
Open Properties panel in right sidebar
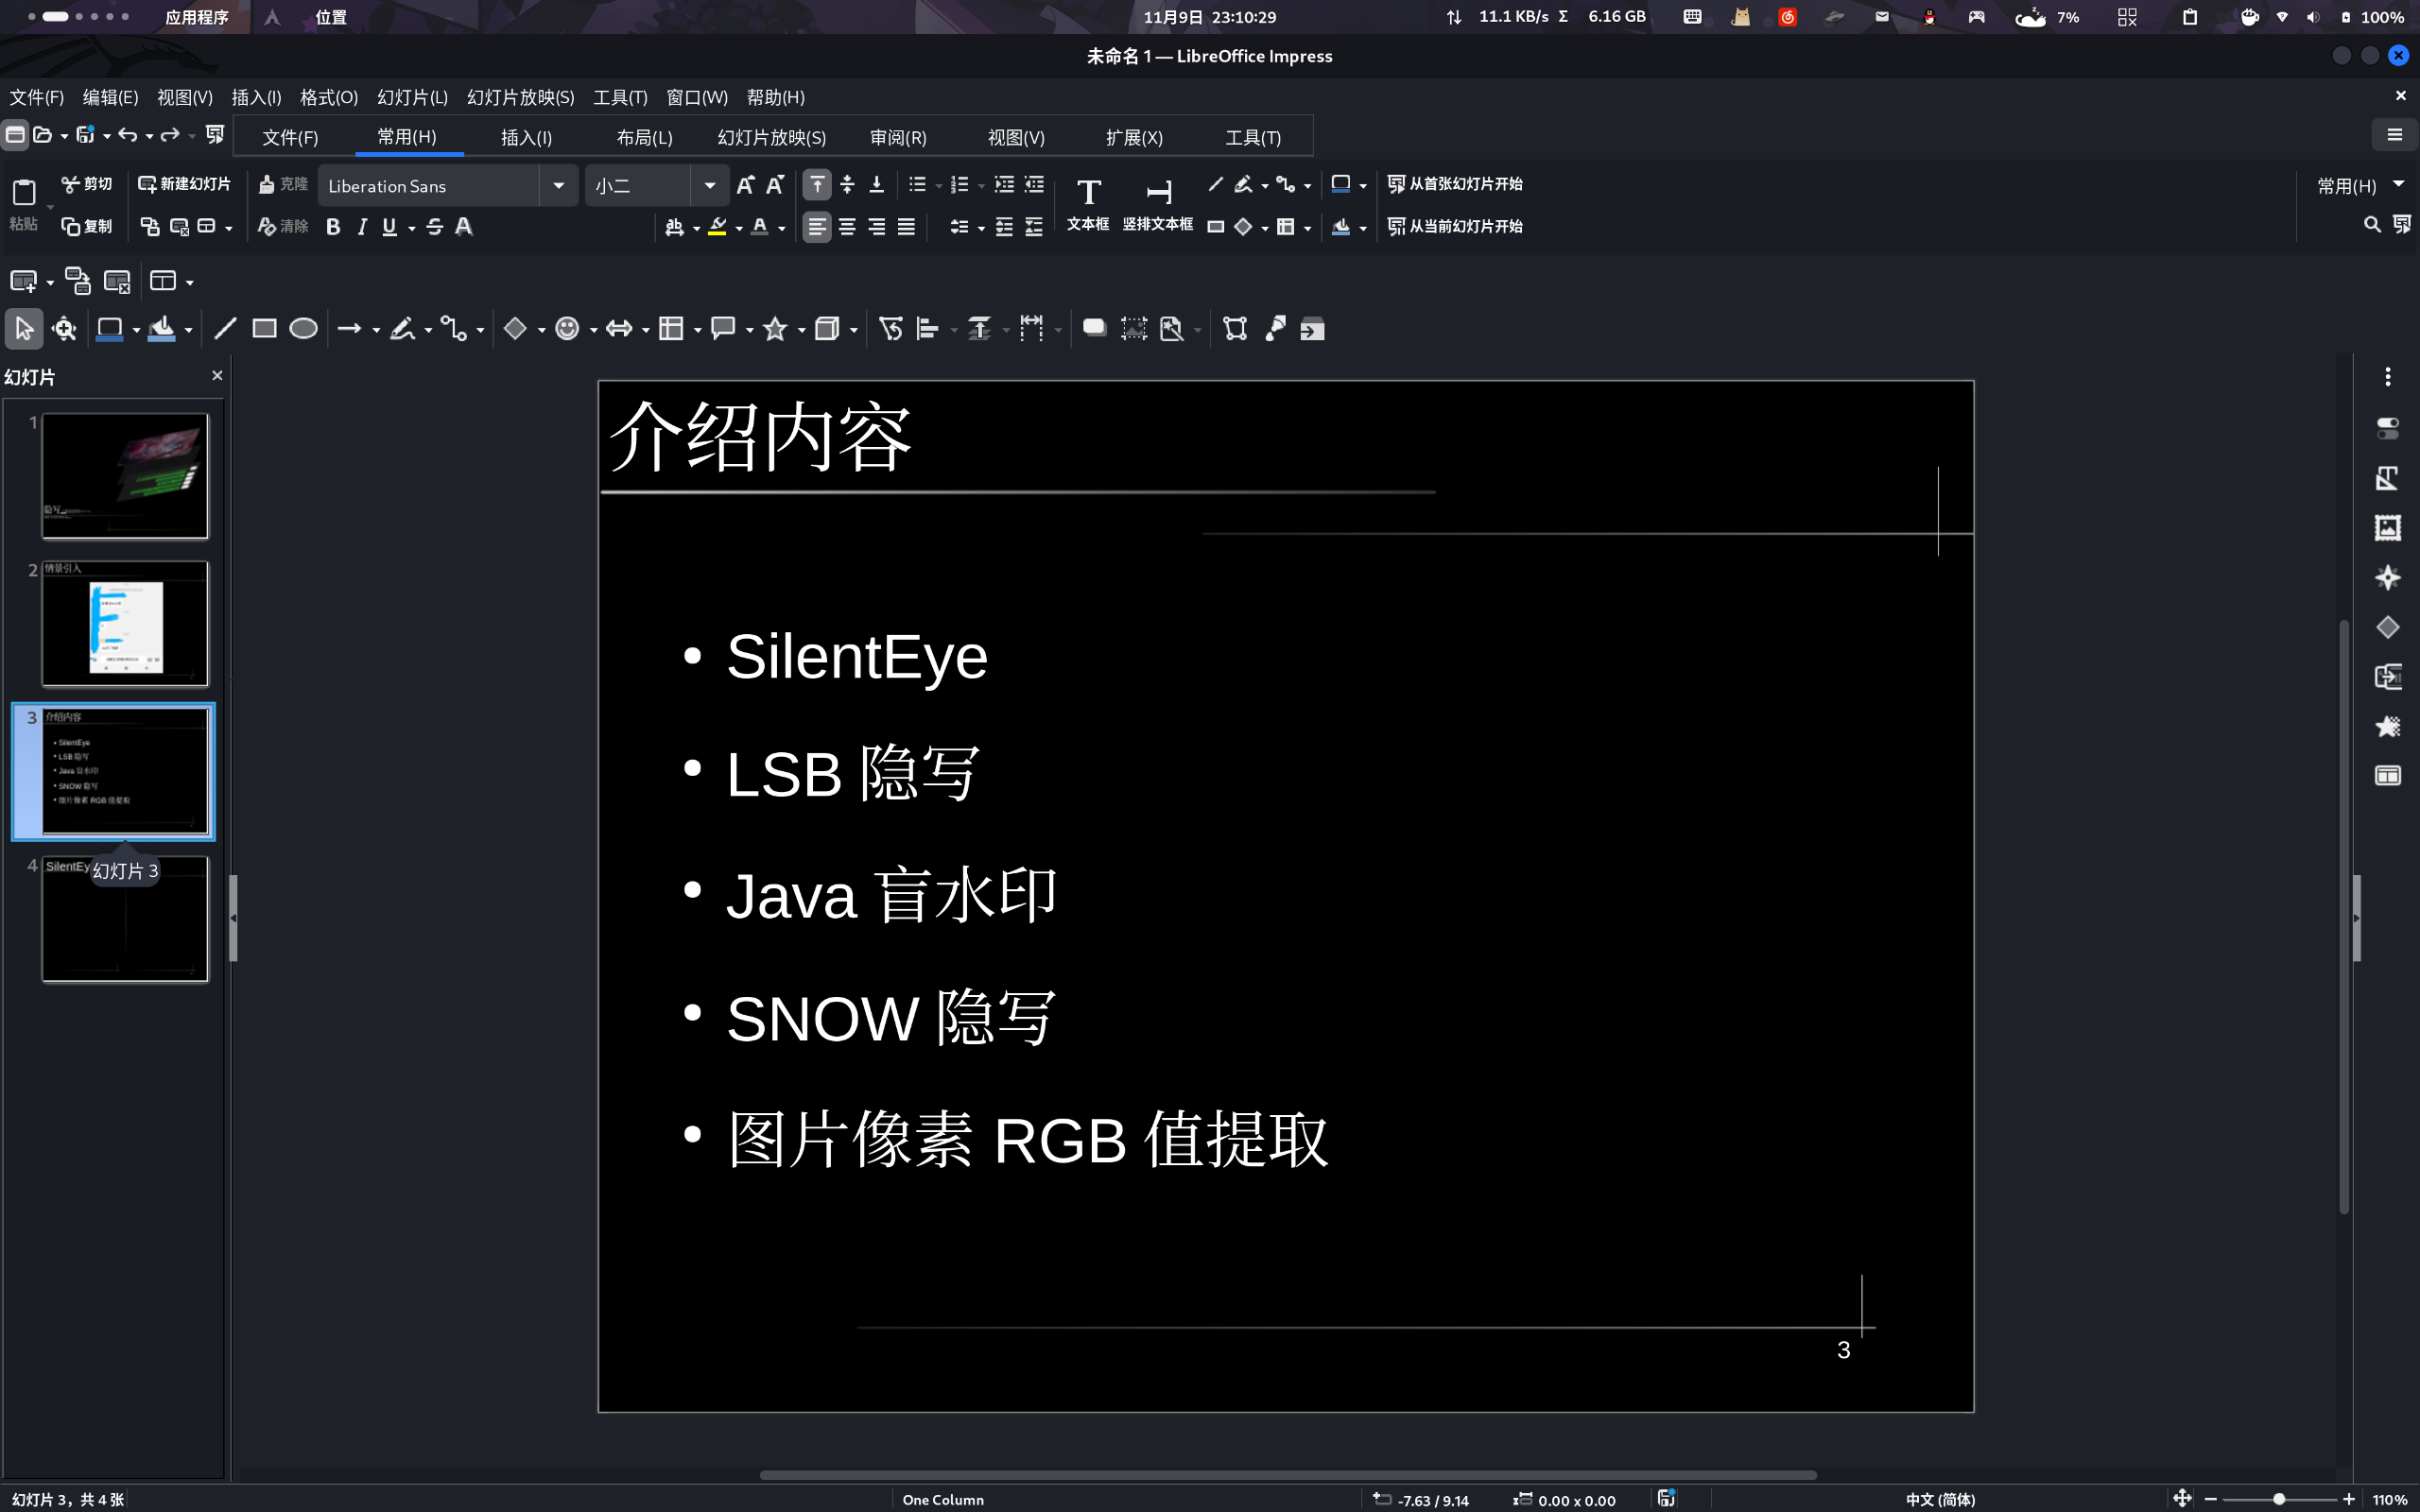2387,429
